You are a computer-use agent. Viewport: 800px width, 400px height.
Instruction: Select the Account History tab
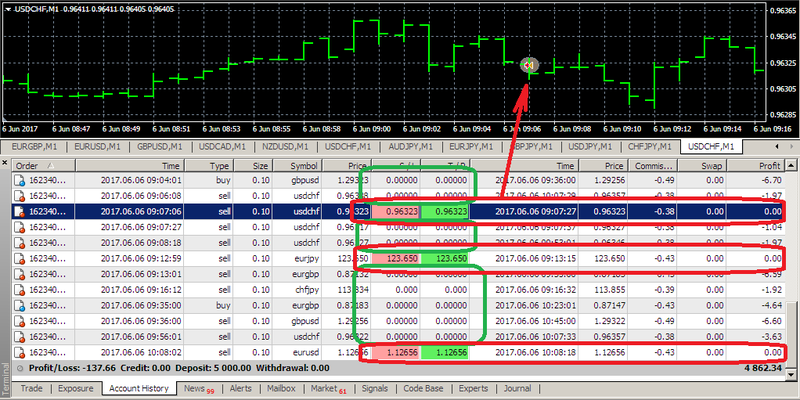click(x=139, y=388)
